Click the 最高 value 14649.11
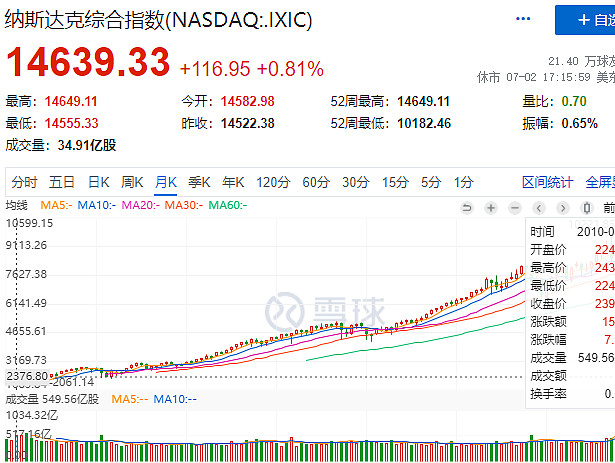This screenshot has width=615, height=463. pos(71,102)
